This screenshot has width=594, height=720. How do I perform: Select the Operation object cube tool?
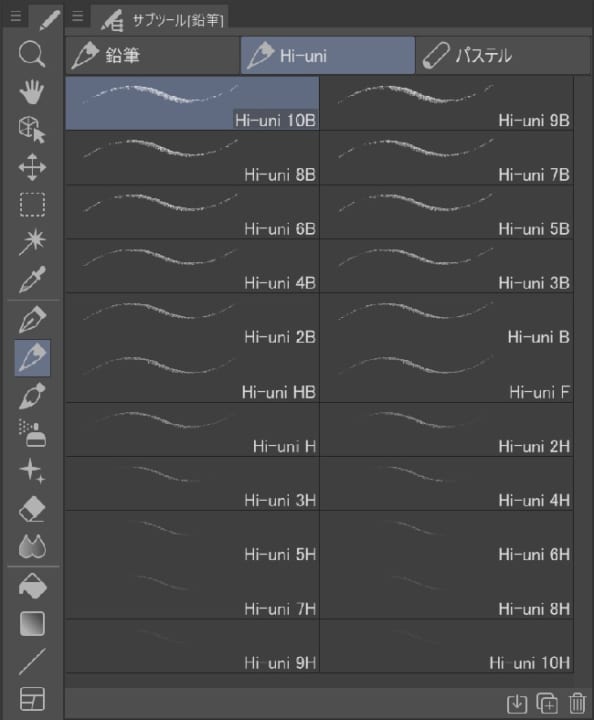(x=32, y=129)
